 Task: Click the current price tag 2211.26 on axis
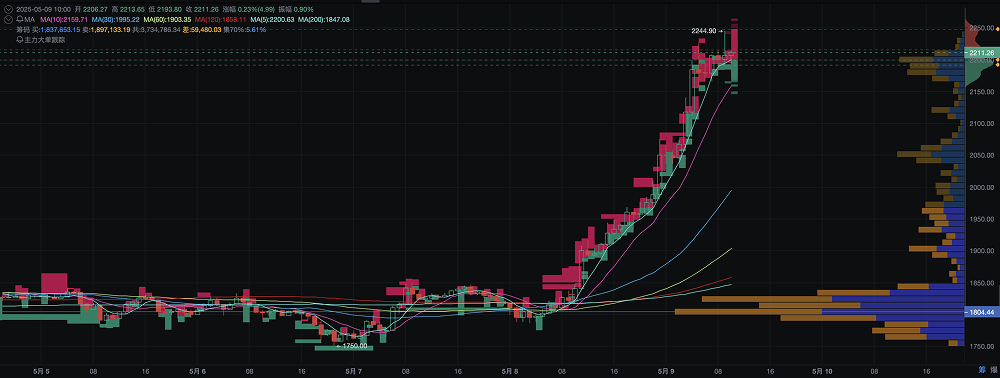(982, 52)
